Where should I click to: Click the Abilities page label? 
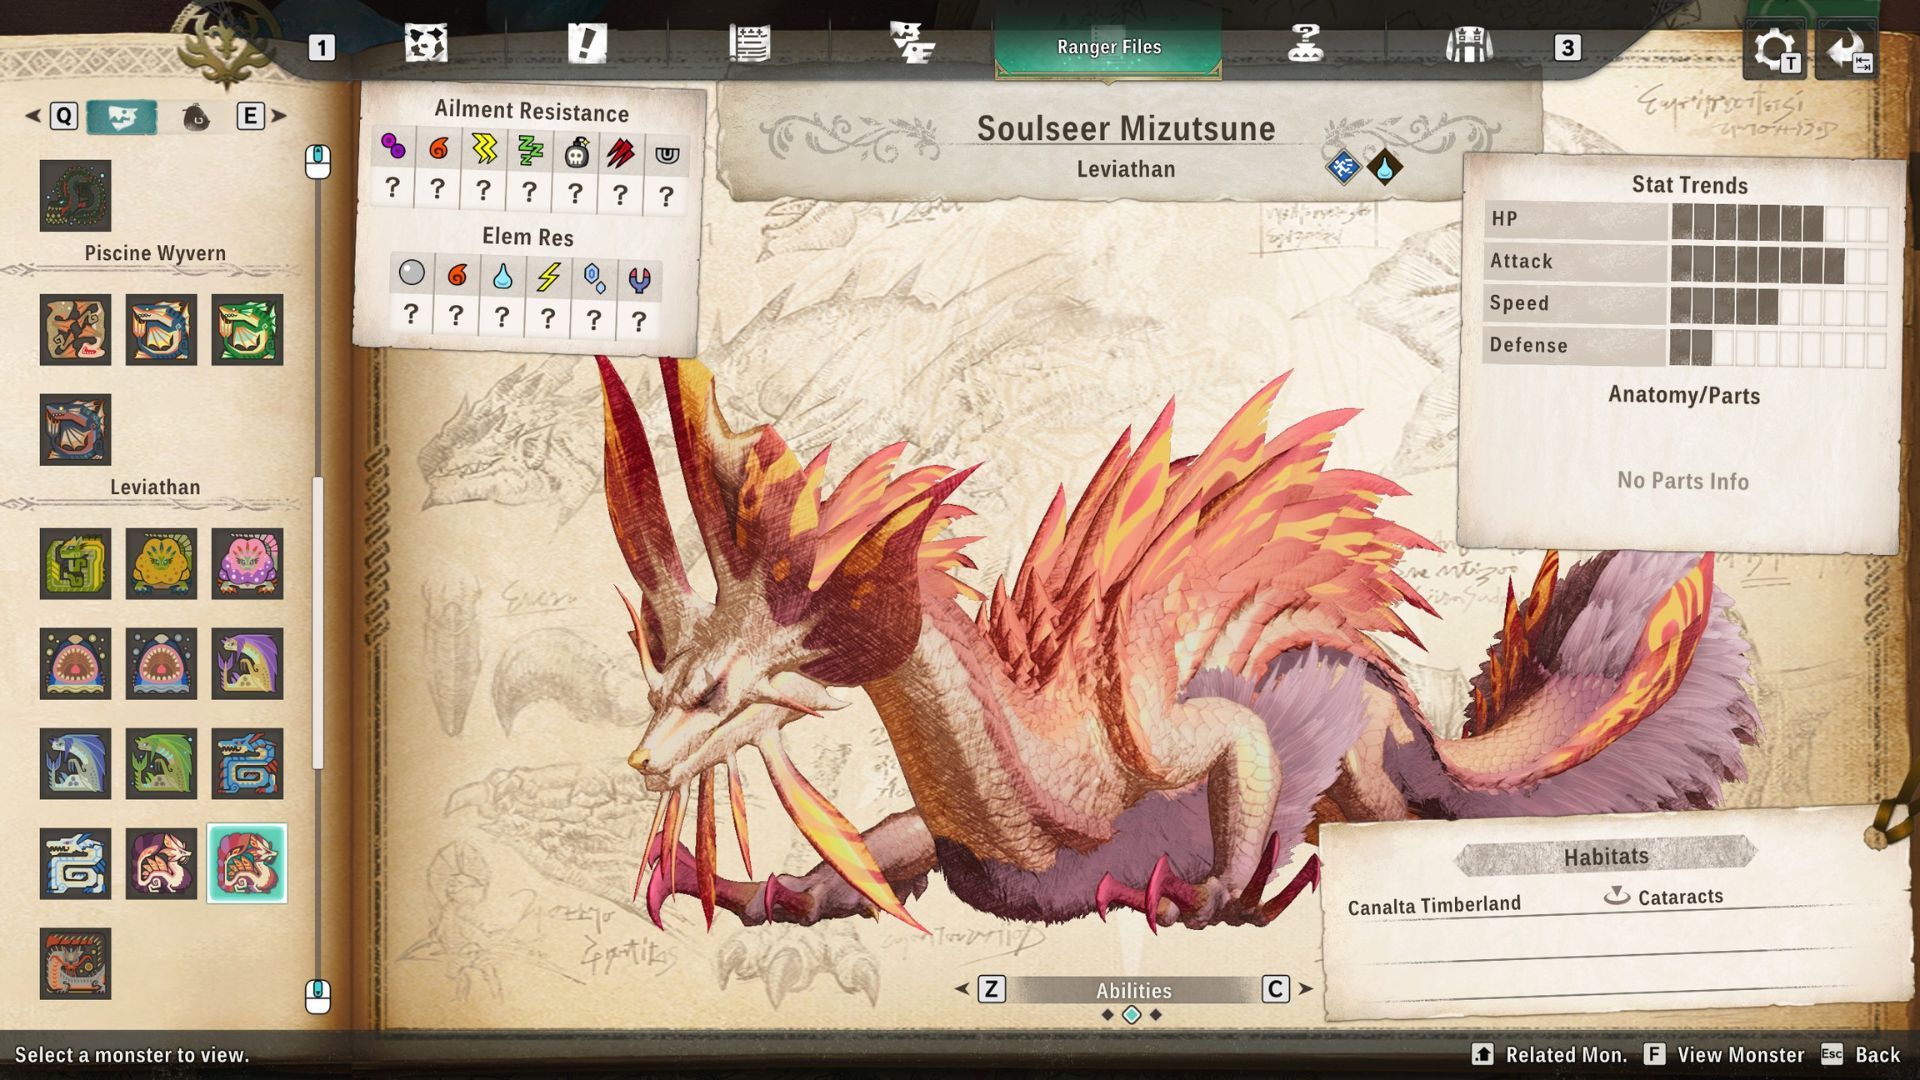pyautogui.click(x=1133, y=990)
